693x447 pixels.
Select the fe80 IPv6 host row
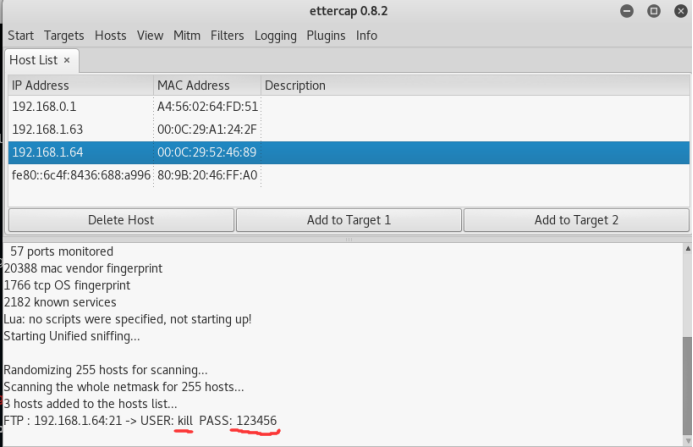80,175
